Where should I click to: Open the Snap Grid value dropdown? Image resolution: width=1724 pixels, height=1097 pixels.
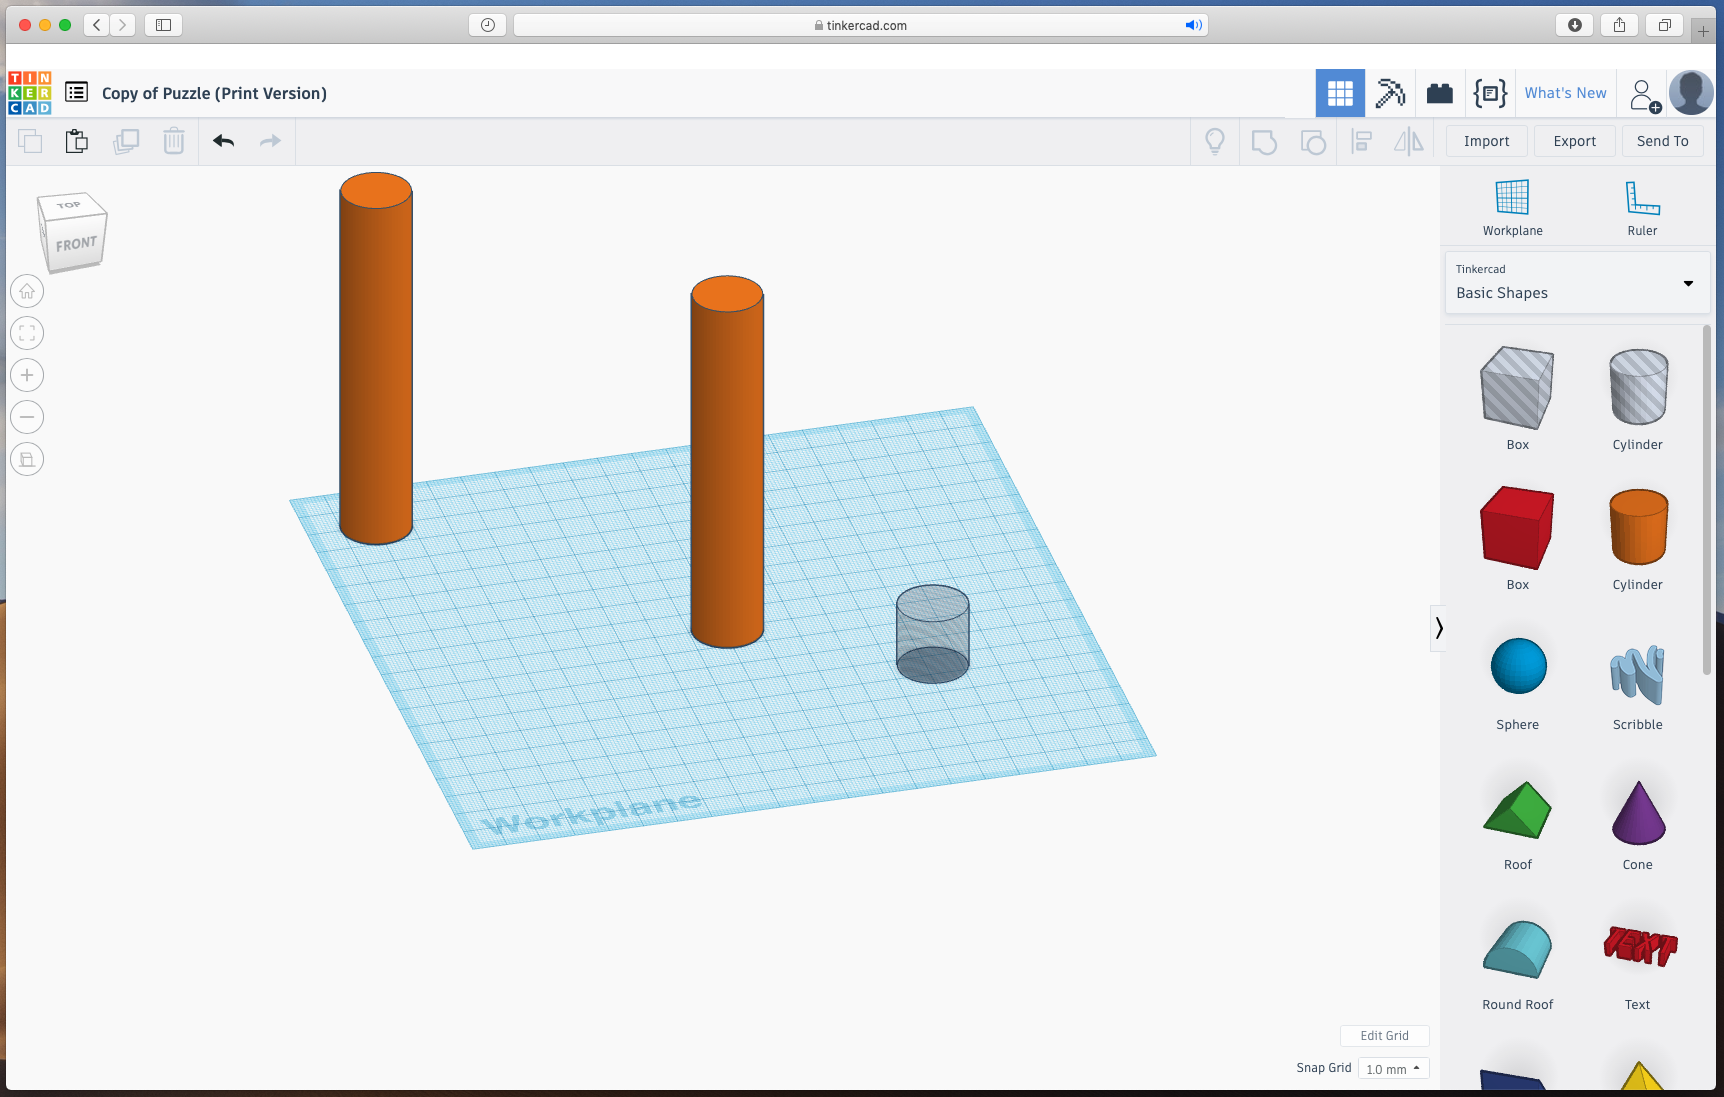(1393, 1069)
